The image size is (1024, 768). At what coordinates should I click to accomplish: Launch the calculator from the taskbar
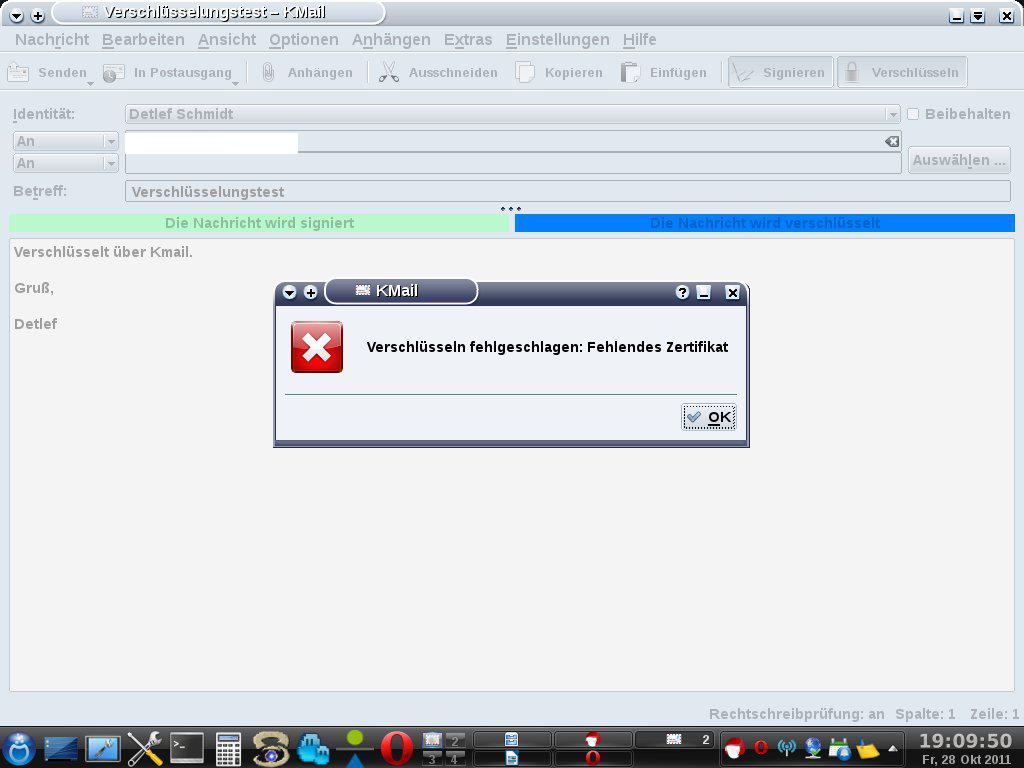[229, 748]
